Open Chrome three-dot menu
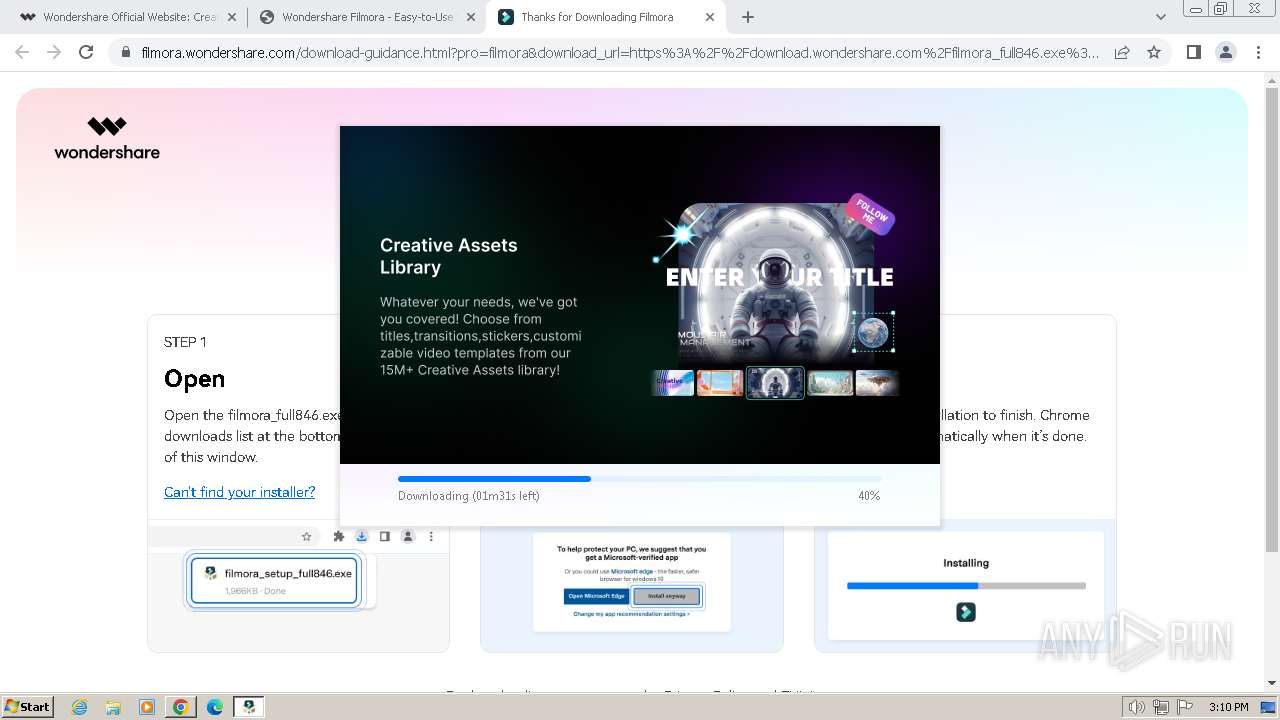The width and height of the screenshot is (1280, 720). [1258, 52]
